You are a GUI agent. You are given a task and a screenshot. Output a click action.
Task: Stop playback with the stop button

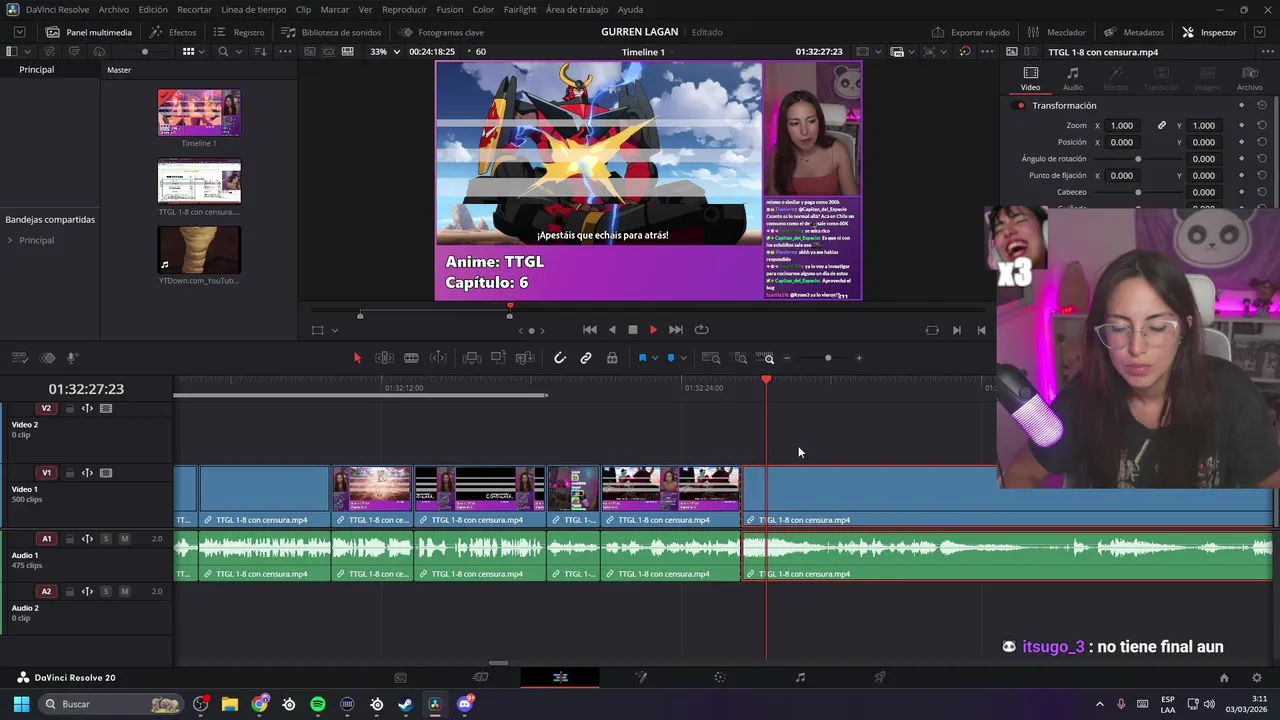[632, 330]
